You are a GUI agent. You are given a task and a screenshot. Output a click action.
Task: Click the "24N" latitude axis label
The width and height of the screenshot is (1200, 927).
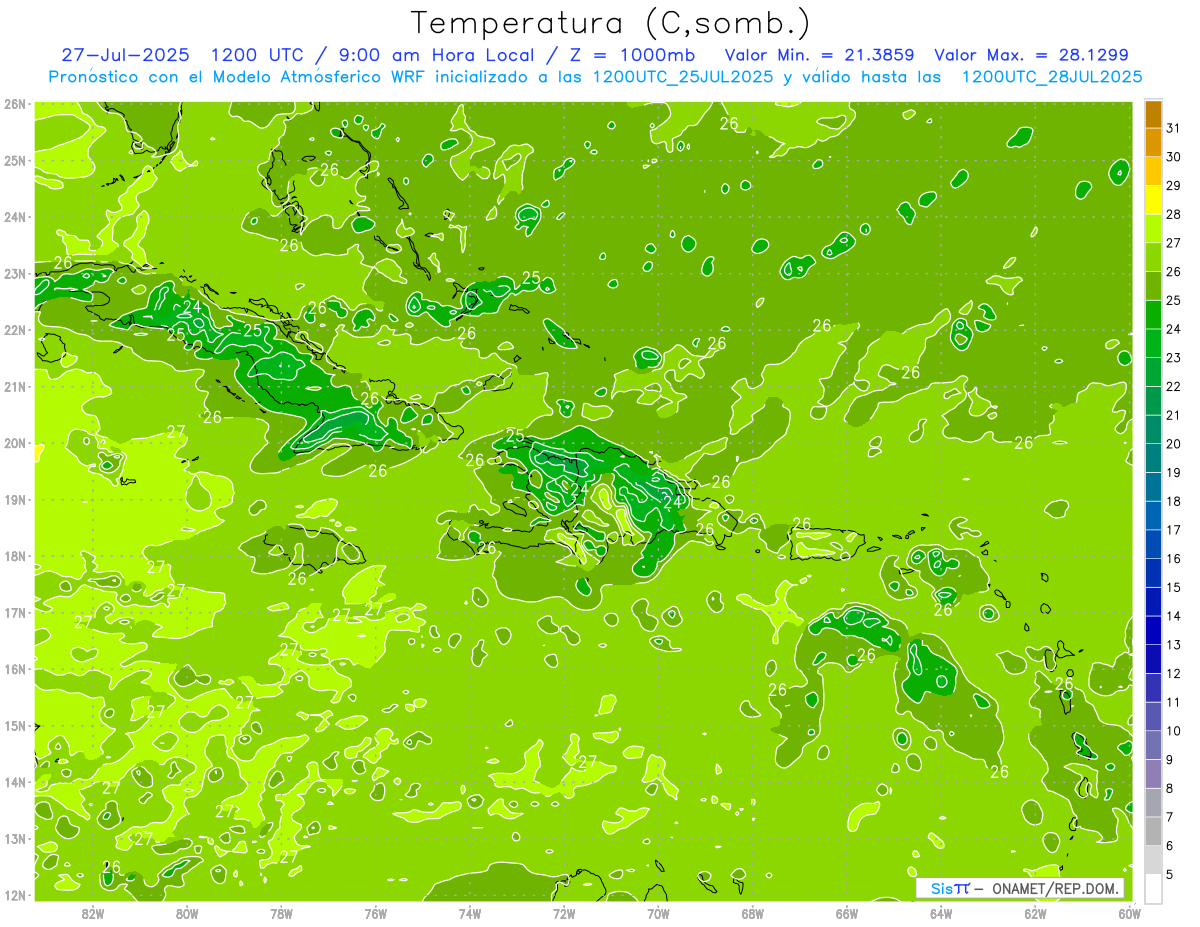15,217
